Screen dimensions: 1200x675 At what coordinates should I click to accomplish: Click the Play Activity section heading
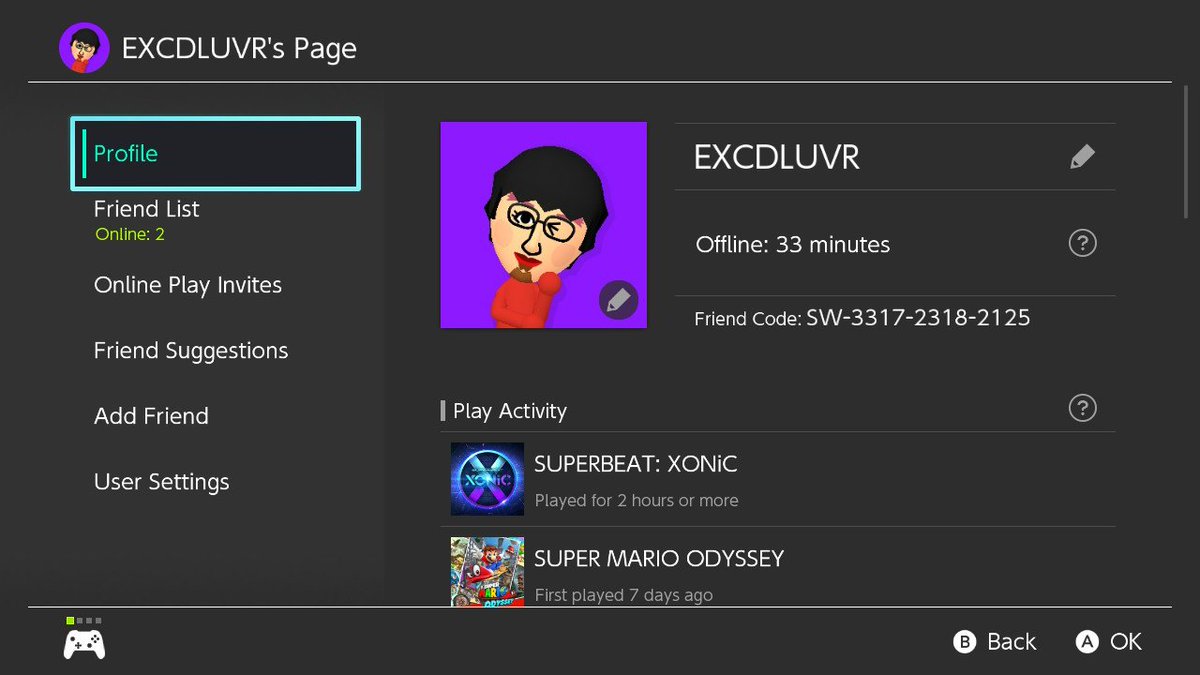click(510, 411)
